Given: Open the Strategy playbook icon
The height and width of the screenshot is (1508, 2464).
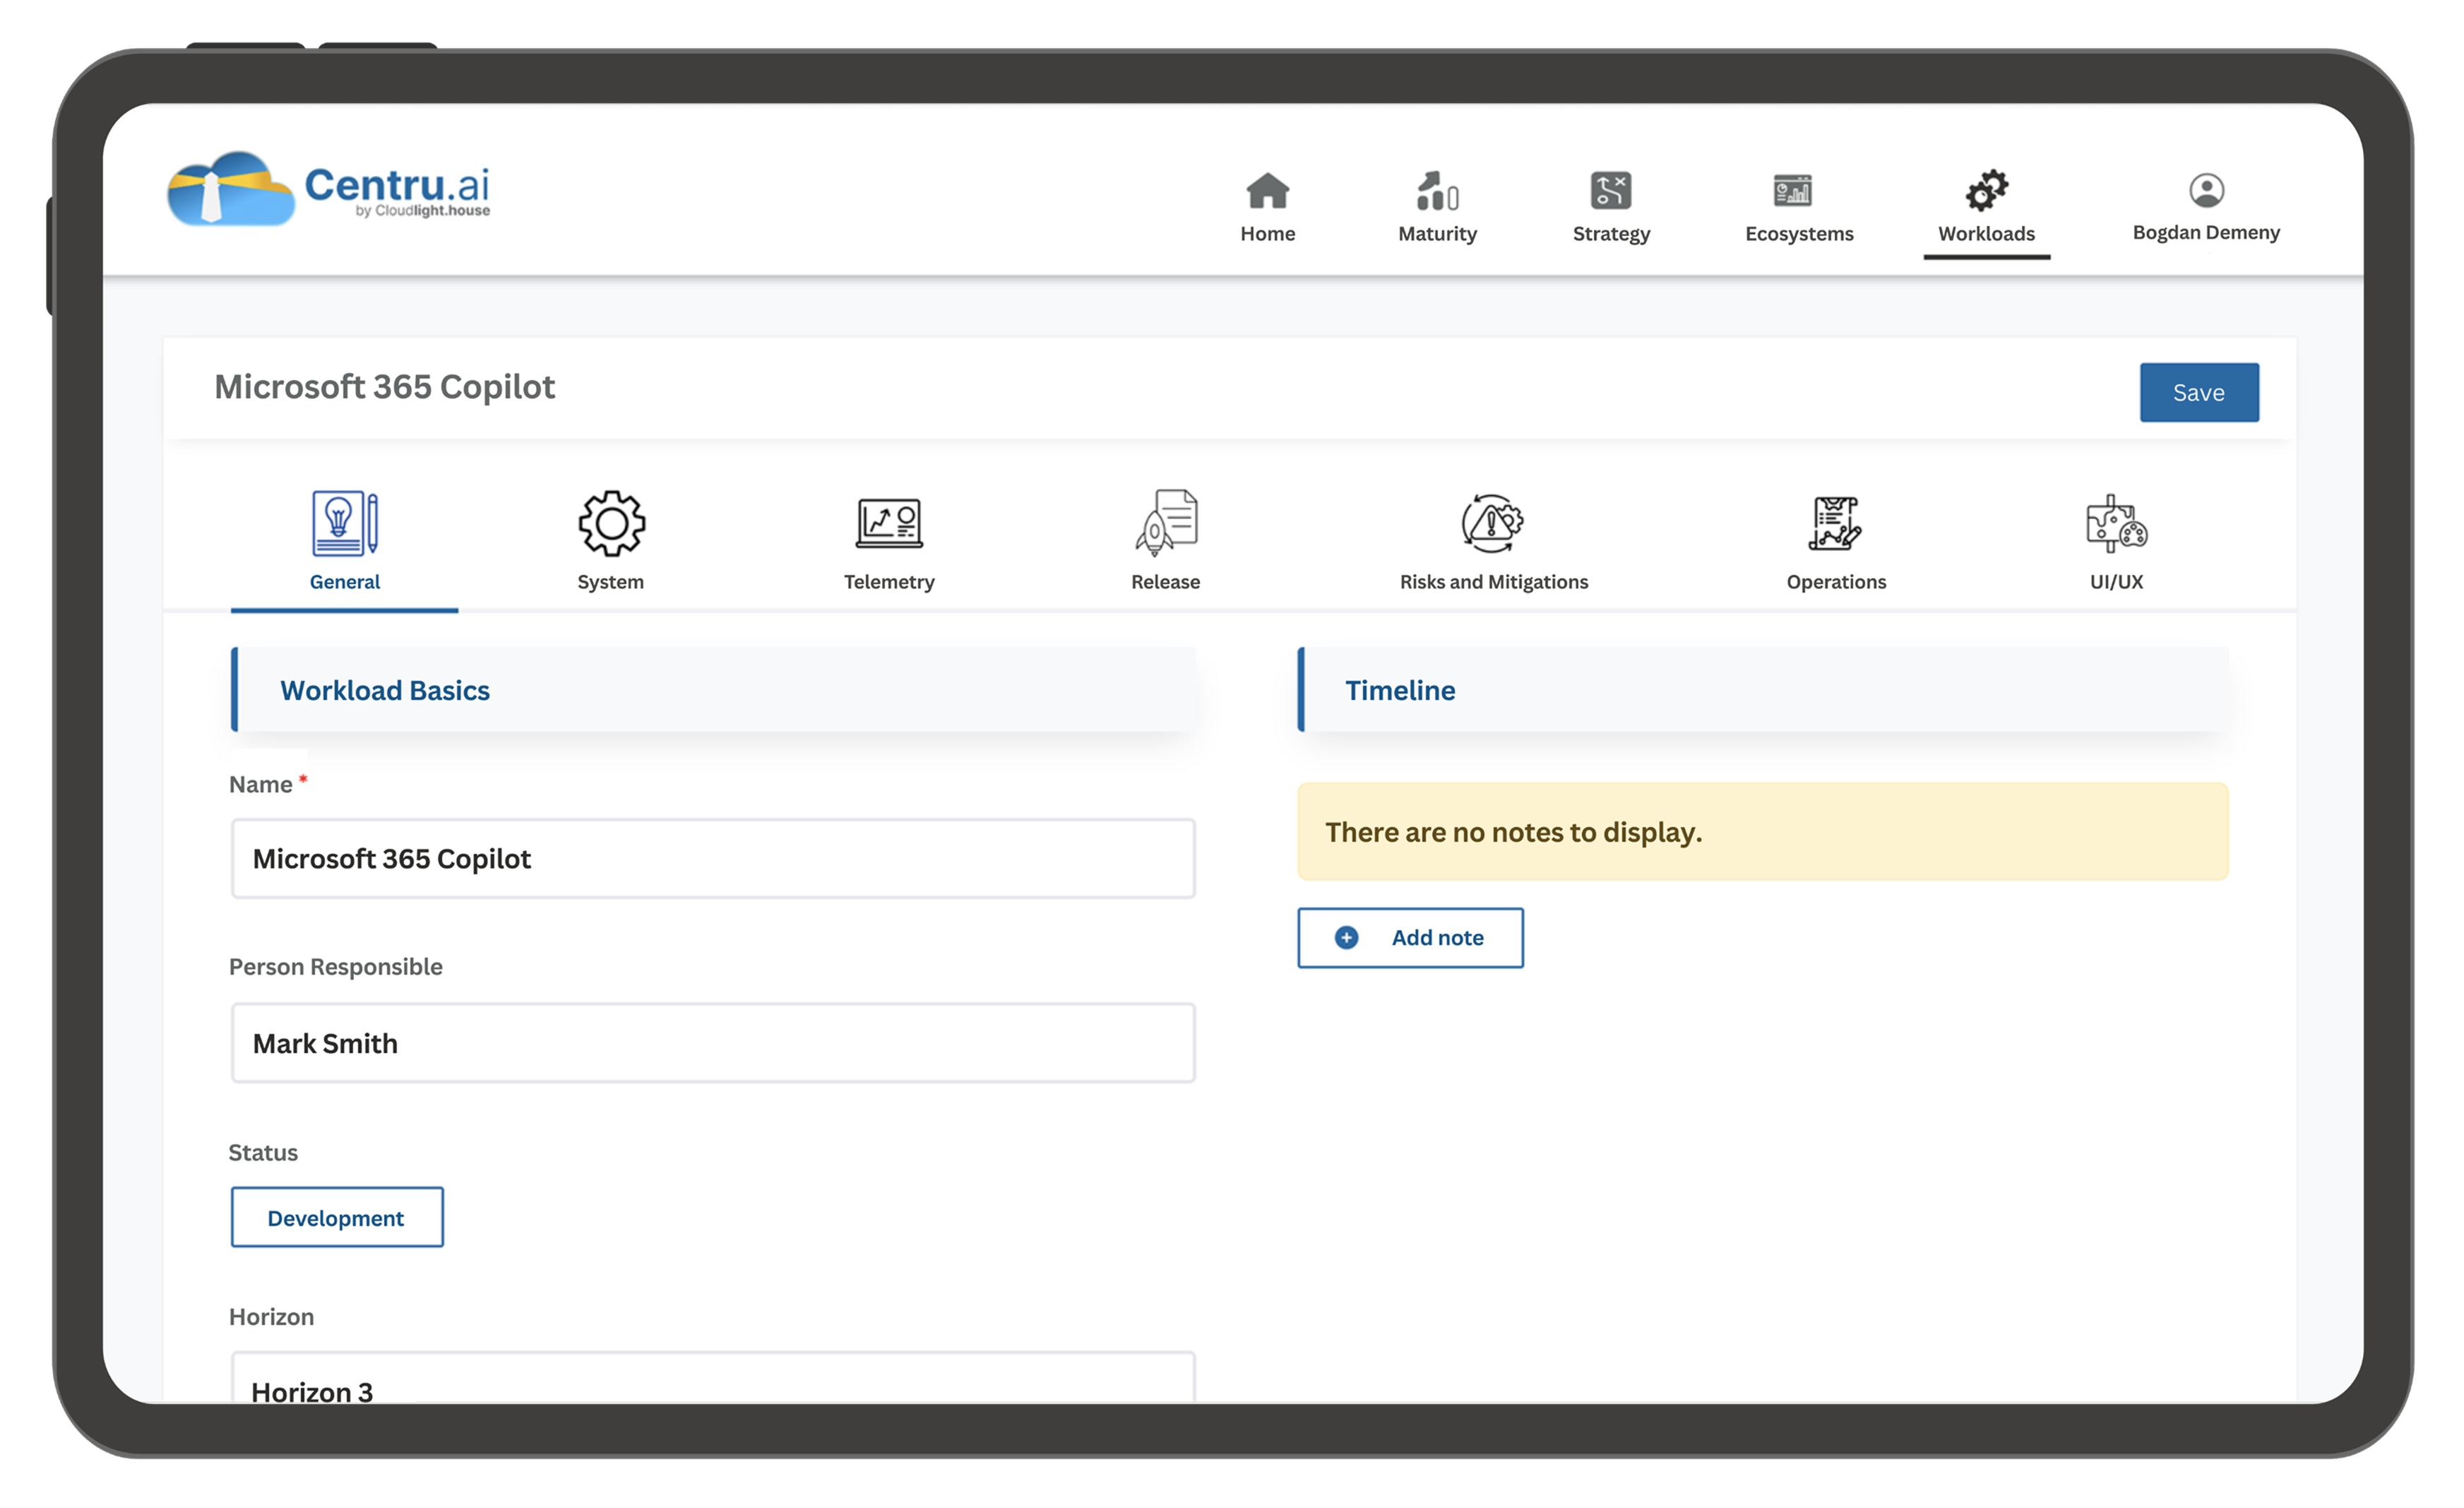Looking at the screenshot, I should pyautogui.click(x=1610, y=190).
